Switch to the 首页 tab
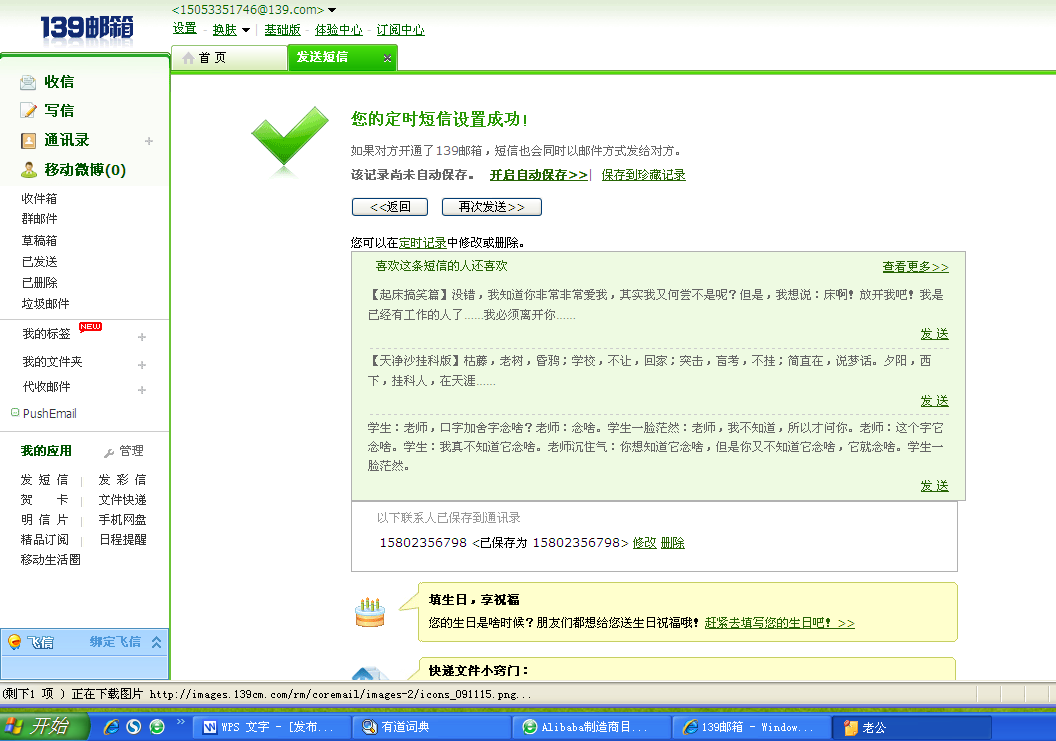This screenshot has width=1056, height=741. [229, 58]
